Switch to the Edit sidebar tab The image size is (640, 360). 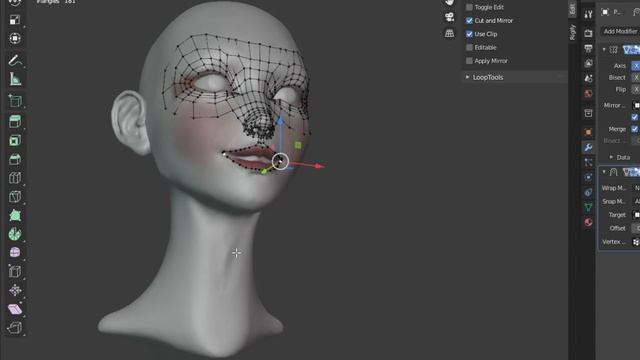tap(572, 9)
